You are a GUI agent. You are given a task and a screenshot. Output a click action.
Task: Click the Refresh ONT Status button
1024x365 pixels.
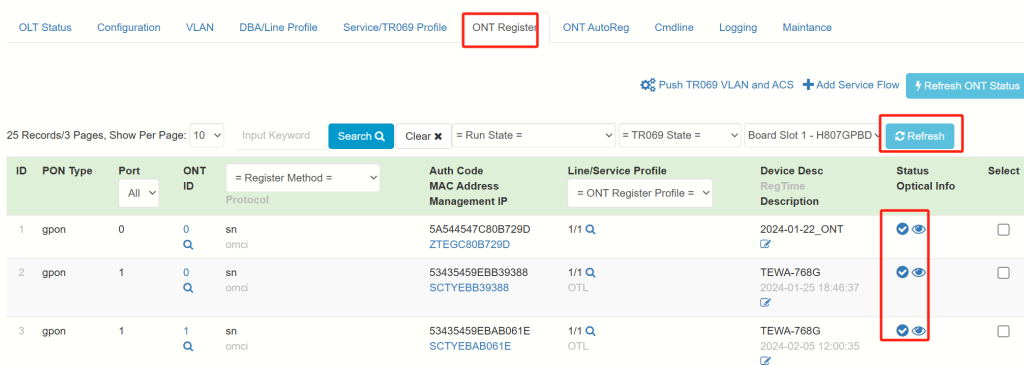(965, 86)
